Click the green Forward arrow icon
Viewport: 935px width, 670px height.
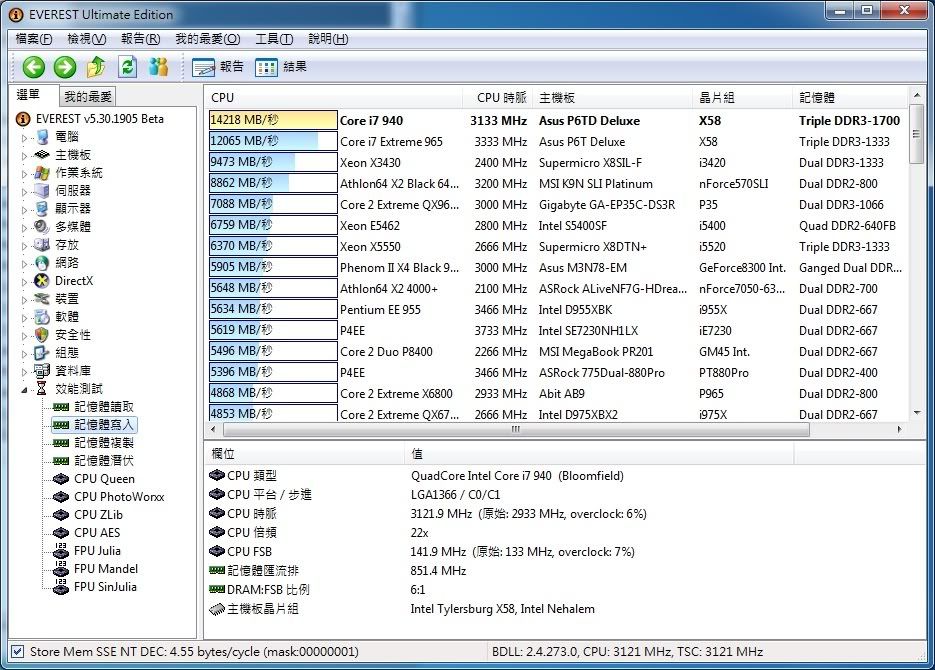(65, 67)
